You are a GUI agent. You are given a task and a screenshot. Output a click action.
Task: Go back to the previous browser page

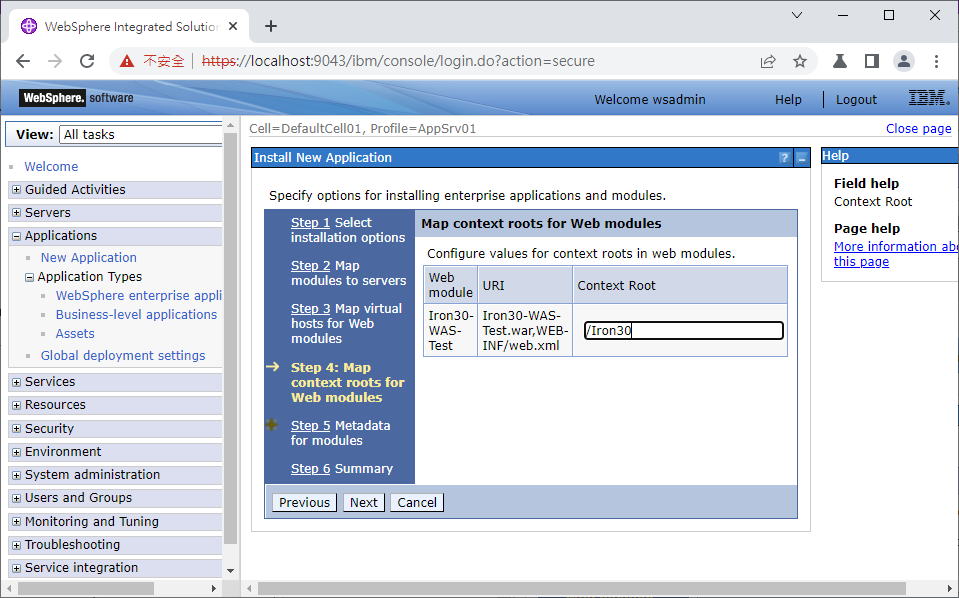23,61
